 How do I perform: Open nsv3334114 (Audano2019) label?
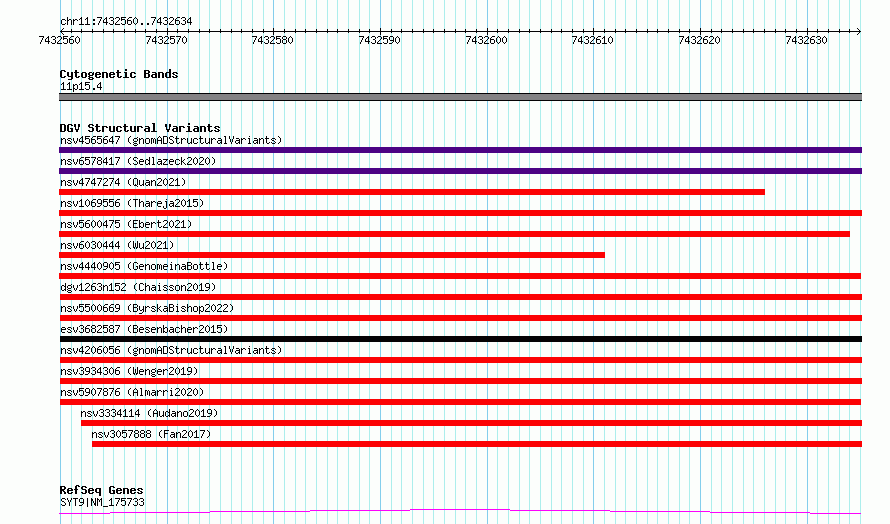coord(149,413)
